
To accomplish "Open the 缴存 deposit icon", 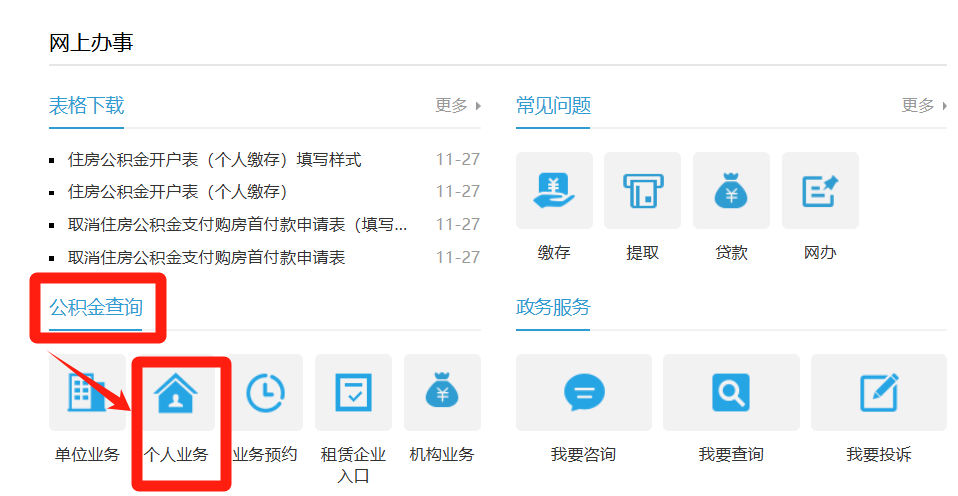I will pyautogui.click(x=554, y=191).
